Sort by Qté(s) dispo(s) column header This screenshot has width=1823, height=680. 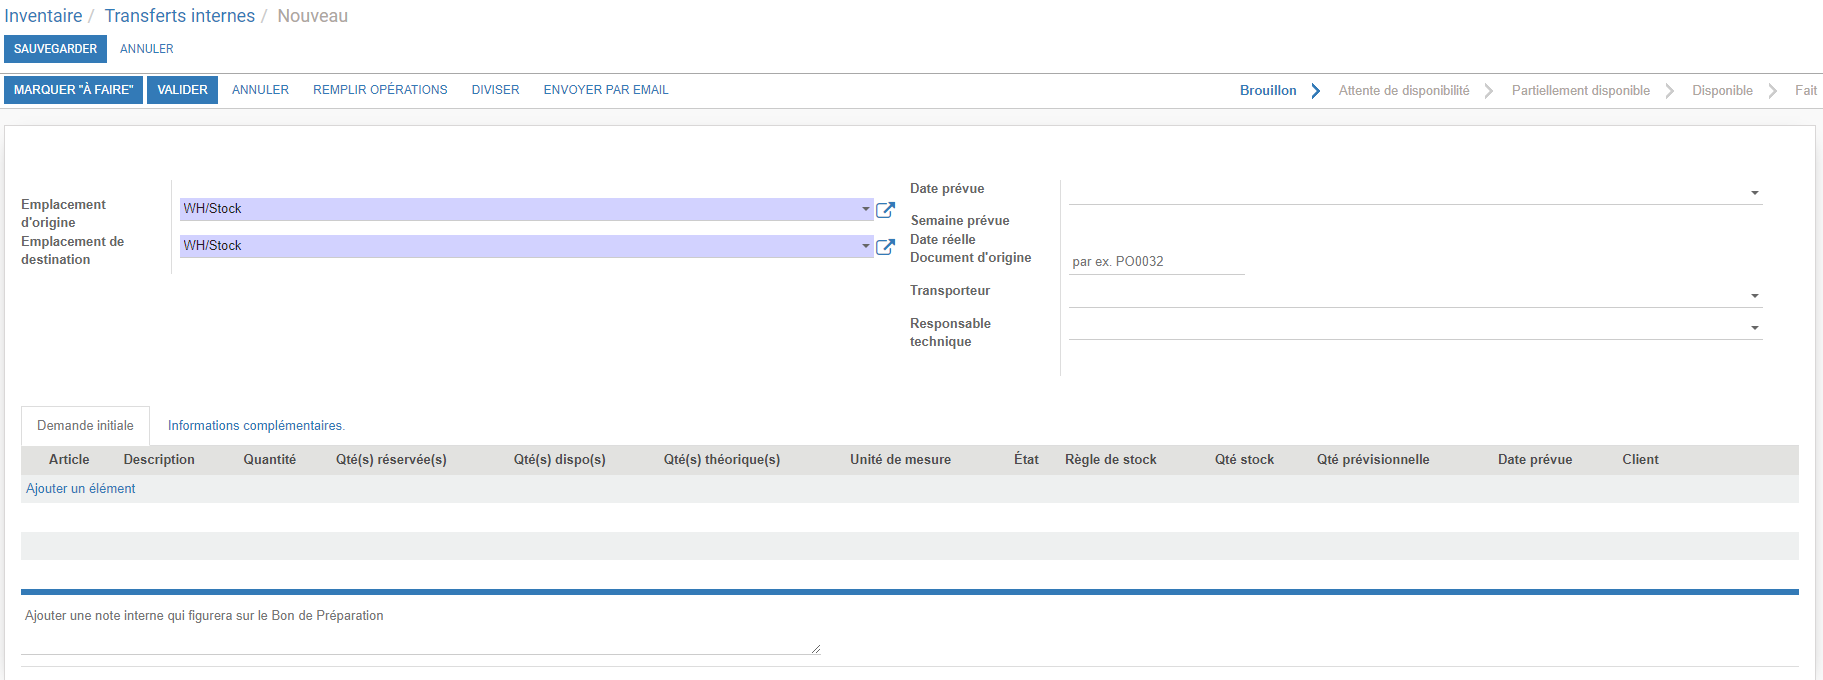[560, 460]
